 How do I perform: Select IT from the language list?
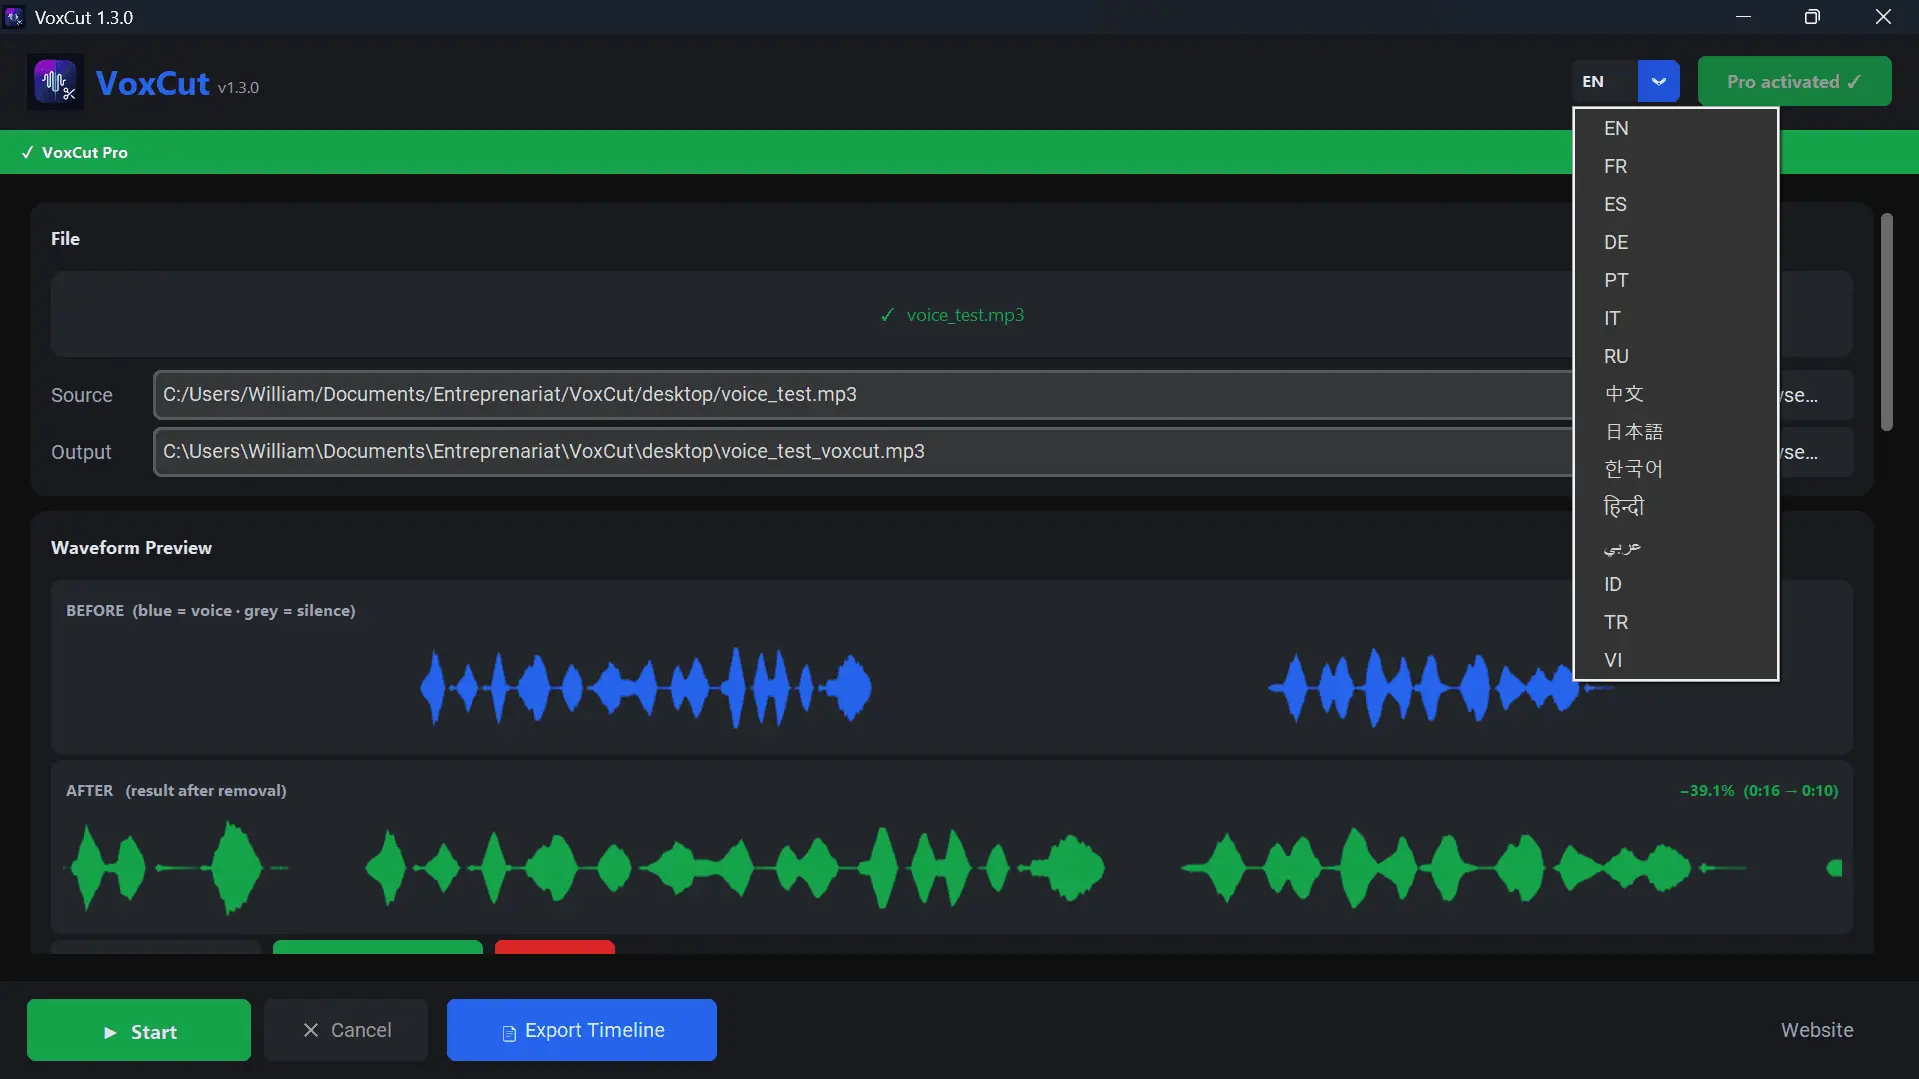click(1675, 319)
